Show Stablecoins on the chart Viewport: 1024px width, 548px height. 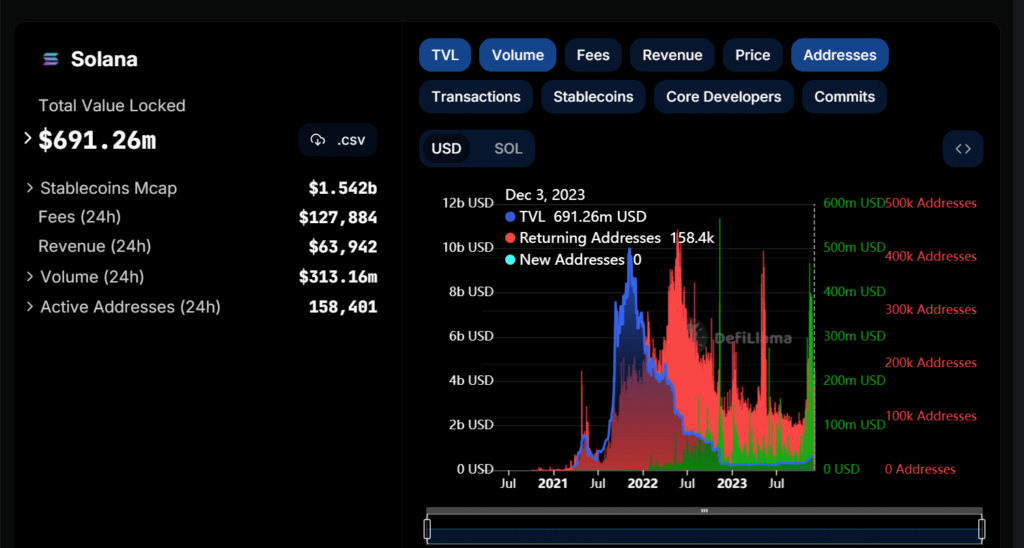point(593,97)
